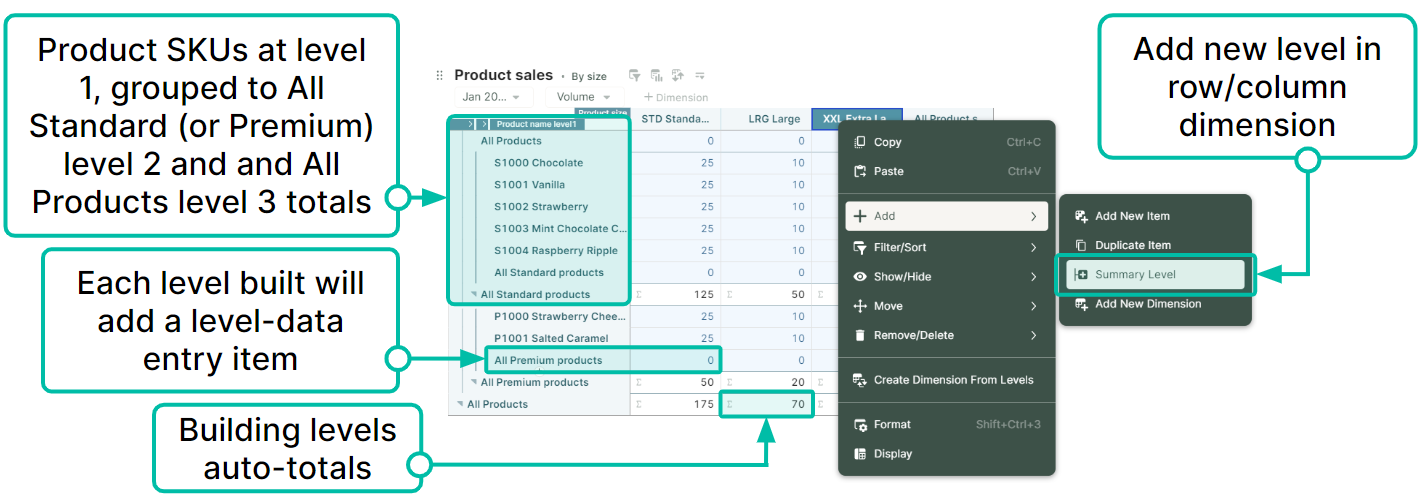Click P1001 Salted Caramel STD cell 25

pyautogui.click(x=676, y=339)
